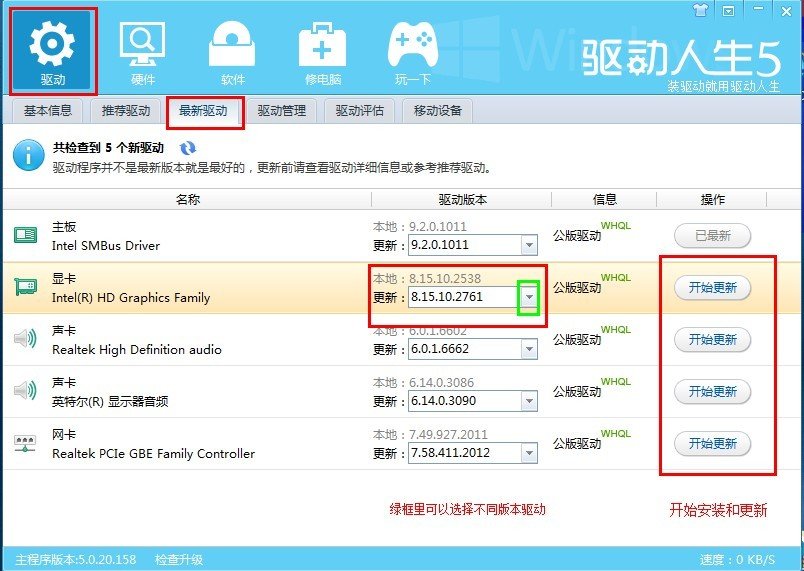This screenshot has height=571, width=804.
Task: Expand version dropdown for Realtek PCIe GBE Controller
Action: tap(529, 454)
